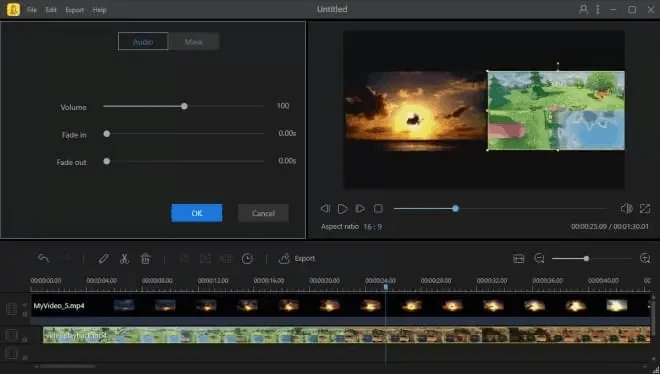Click the next frame playback button
This screenshot has height=374, width=660.
(x=360, y=208)
